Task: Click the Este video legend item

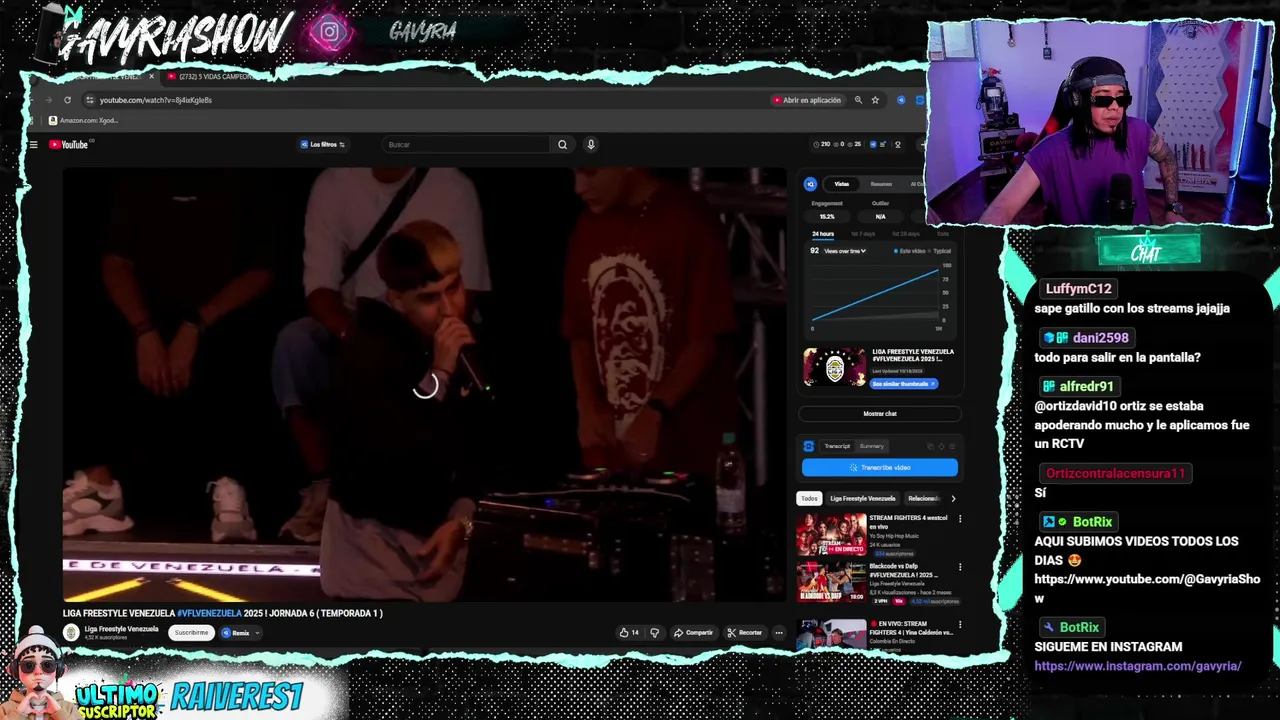Action: pyautogui.click(x=909, y=251)
